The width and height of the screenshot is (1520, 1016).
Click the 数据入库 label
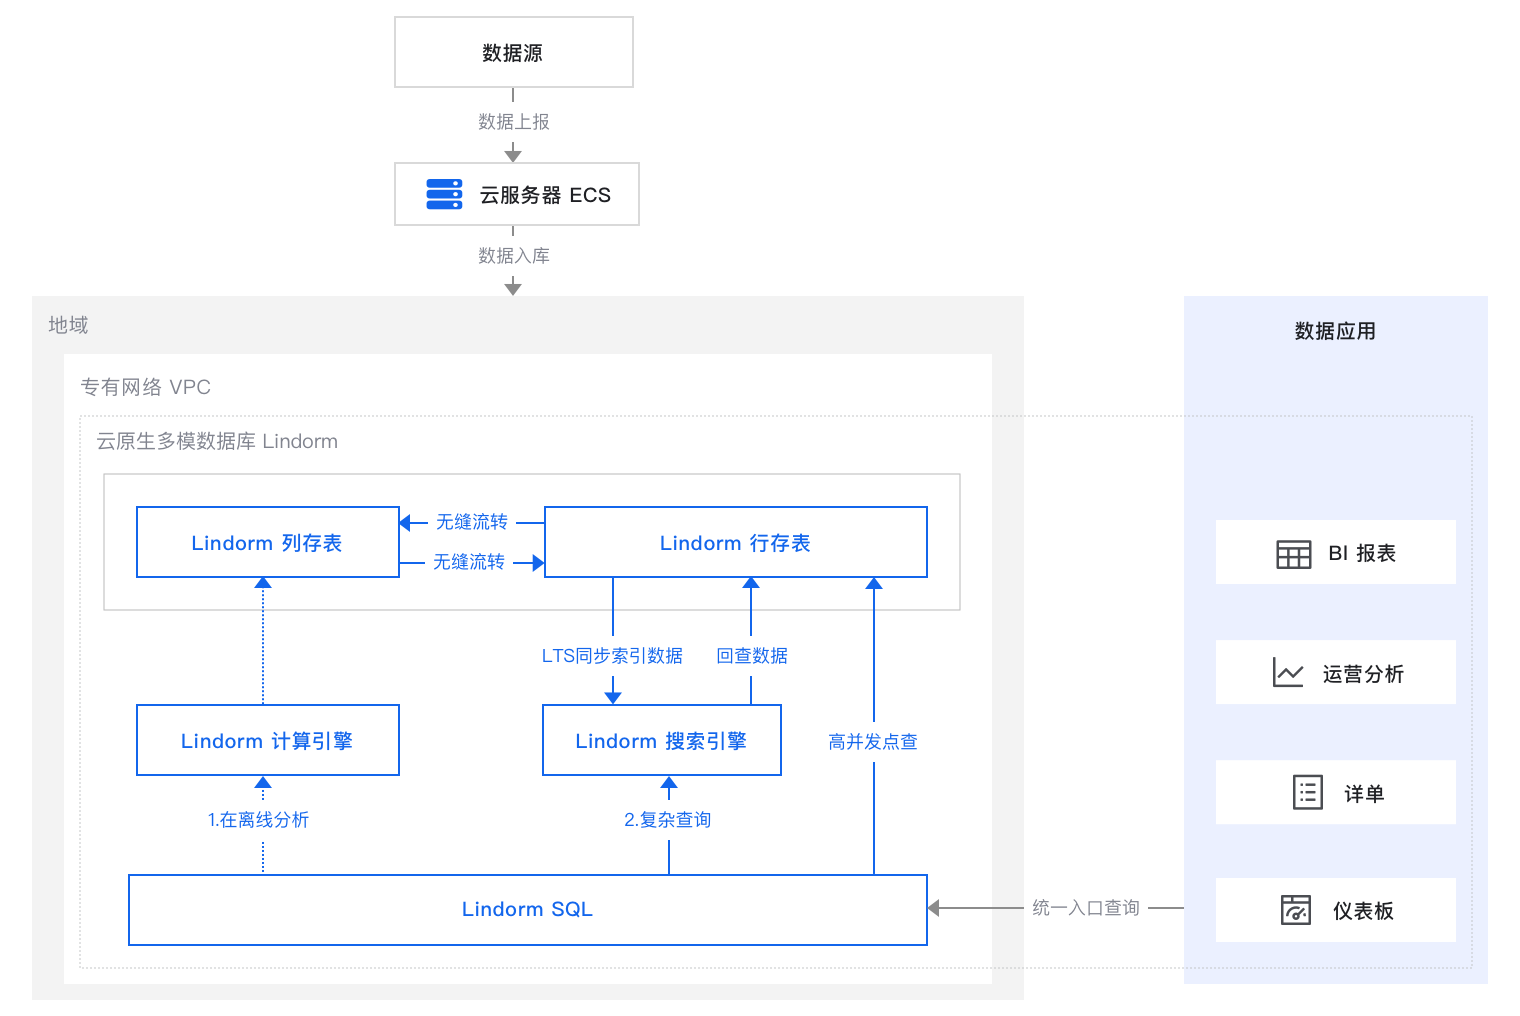(514, 256)
